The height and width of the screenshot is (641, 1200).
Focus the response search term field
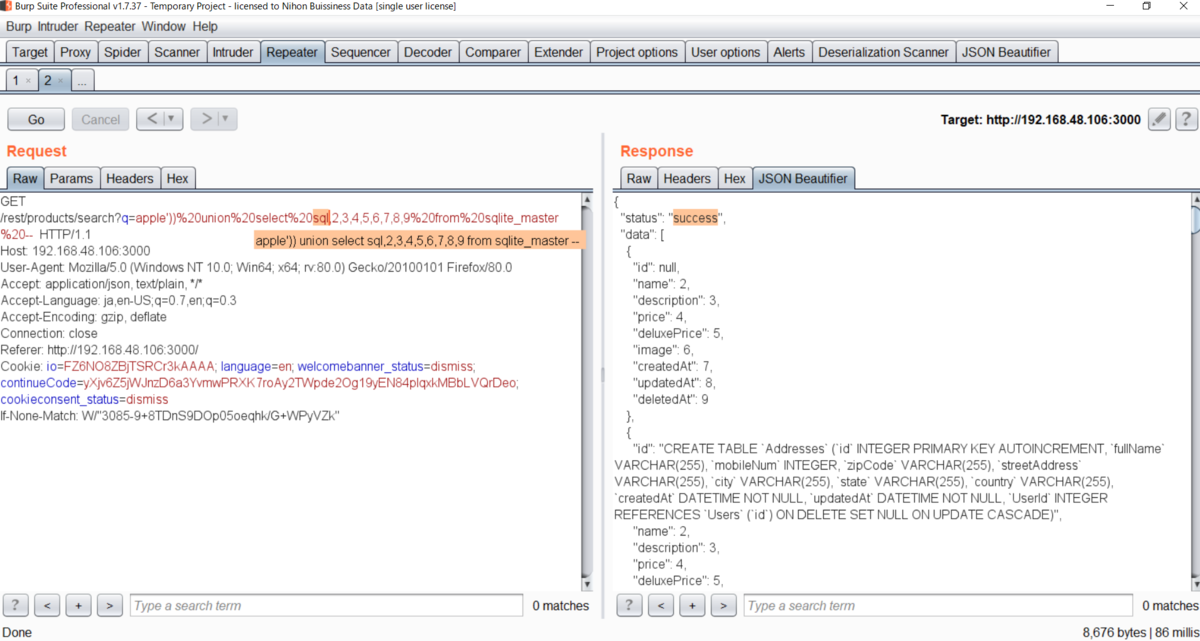[x=940, y=605]
